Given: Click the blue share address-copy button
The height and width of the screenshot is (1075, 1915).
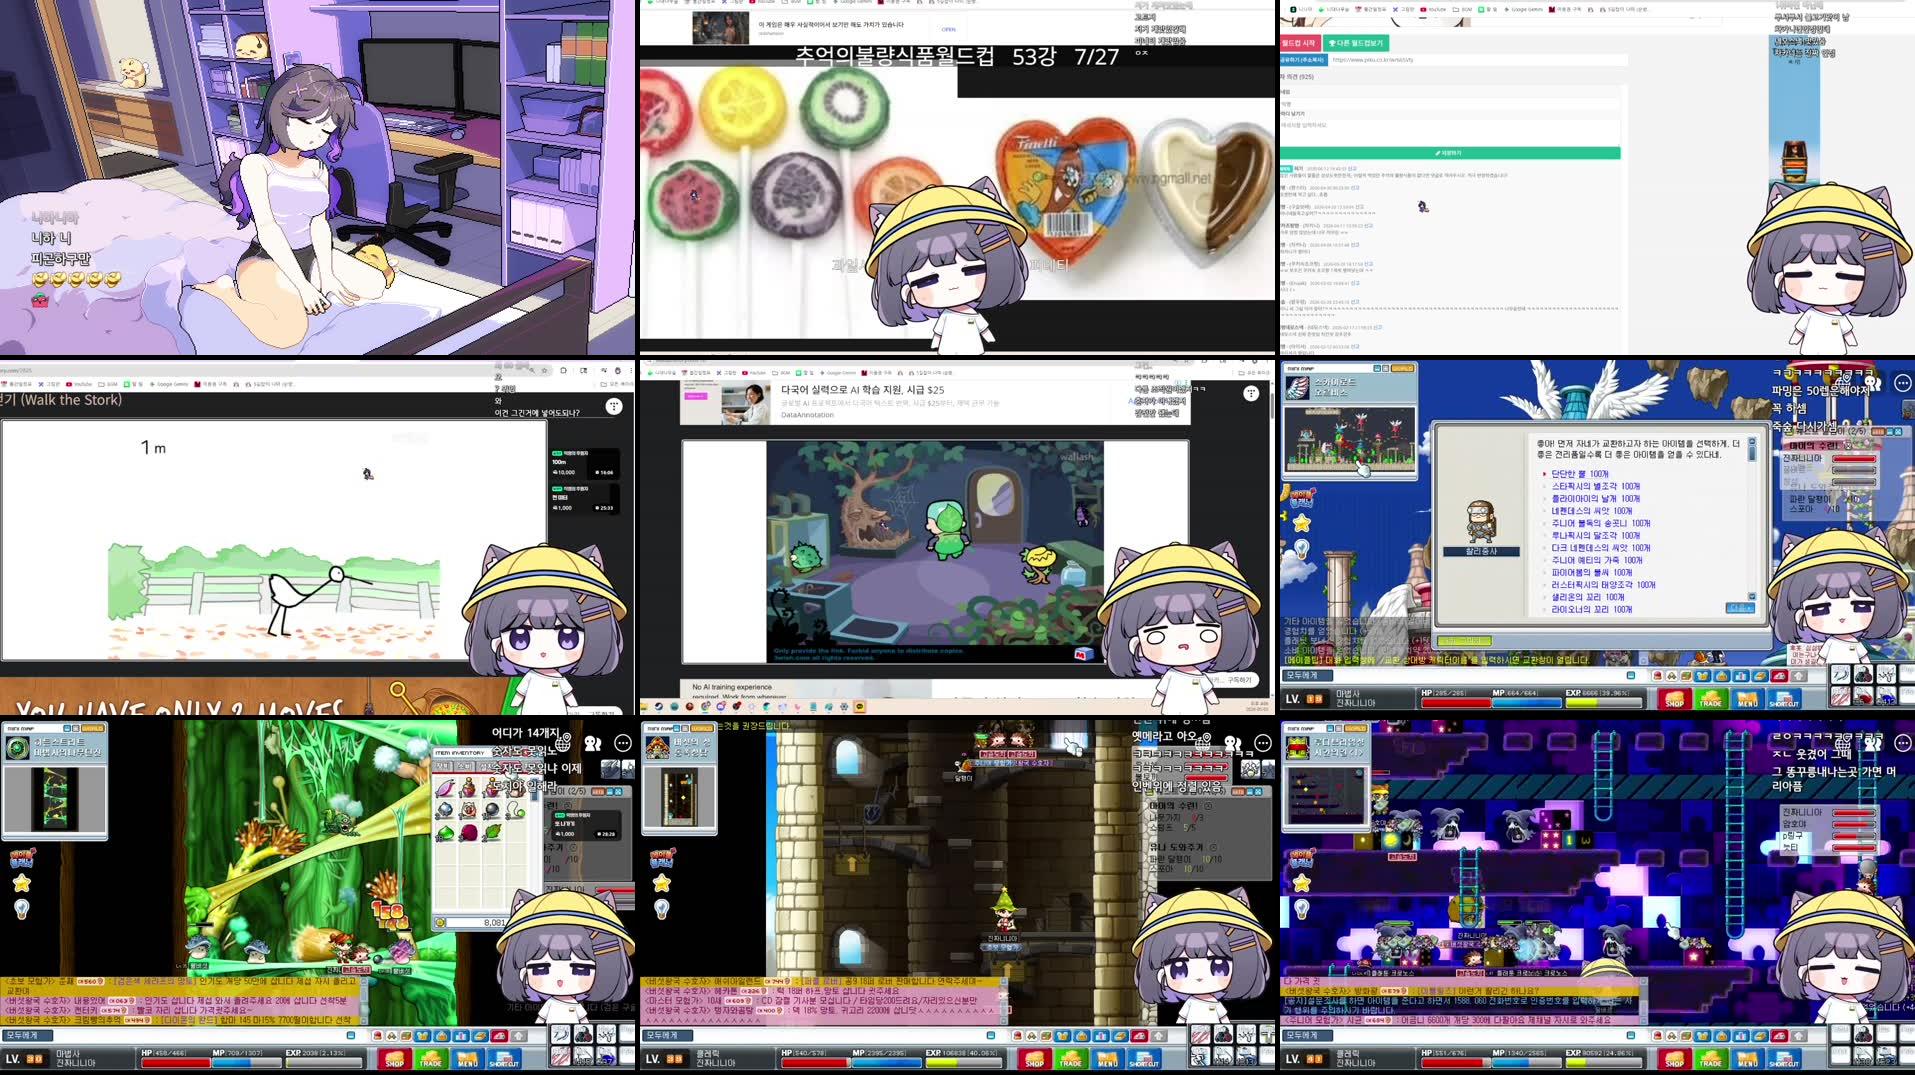Looking at the screenshot, I should (1303, 60).
